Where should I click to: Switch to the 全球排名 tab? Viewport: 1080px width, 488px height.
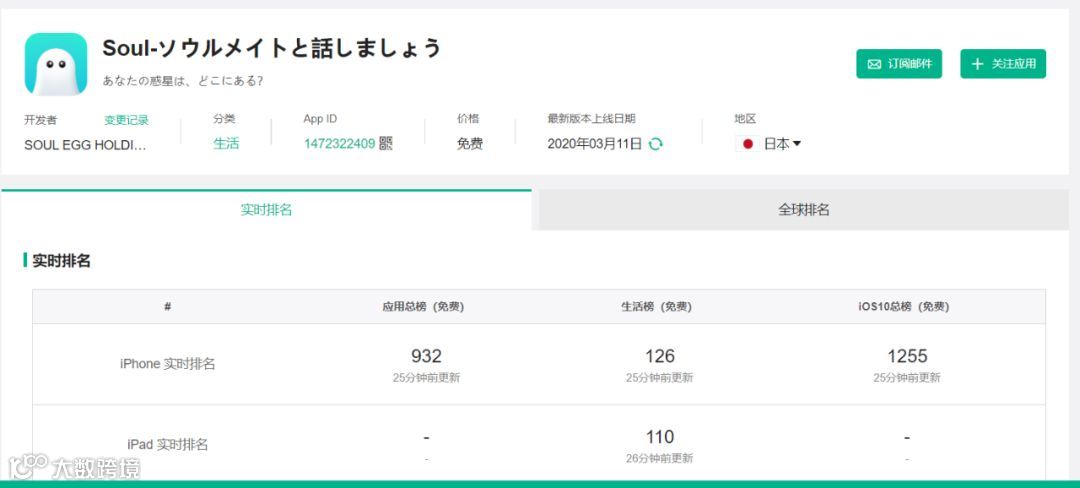pyautogui.click(x=803, y=210)
